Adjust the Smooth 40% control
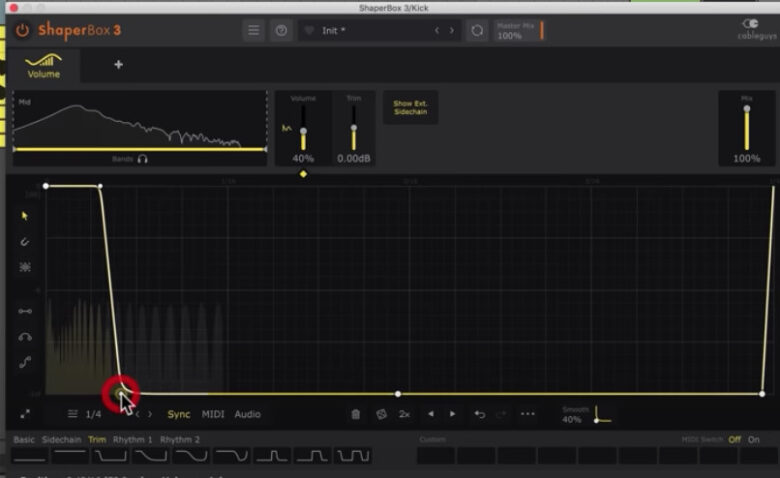 tap(586, 415)
